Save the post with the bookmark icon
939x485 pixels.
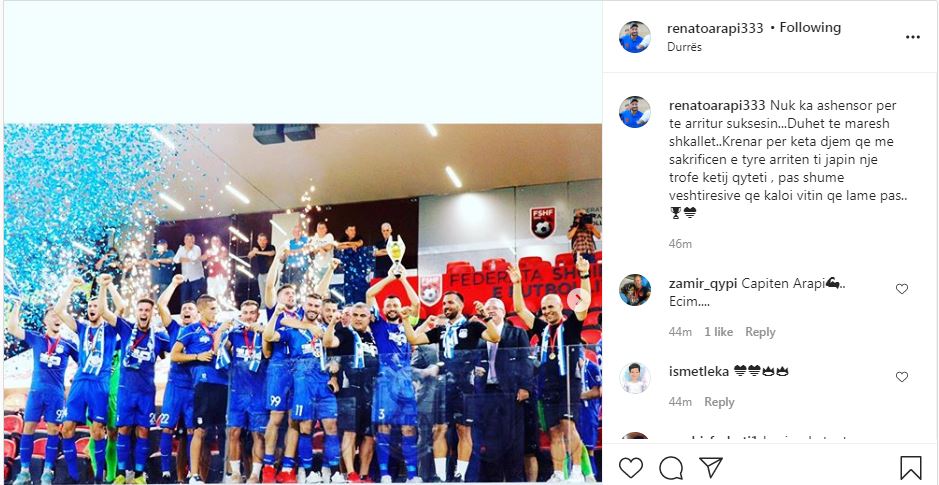[911, 468]
